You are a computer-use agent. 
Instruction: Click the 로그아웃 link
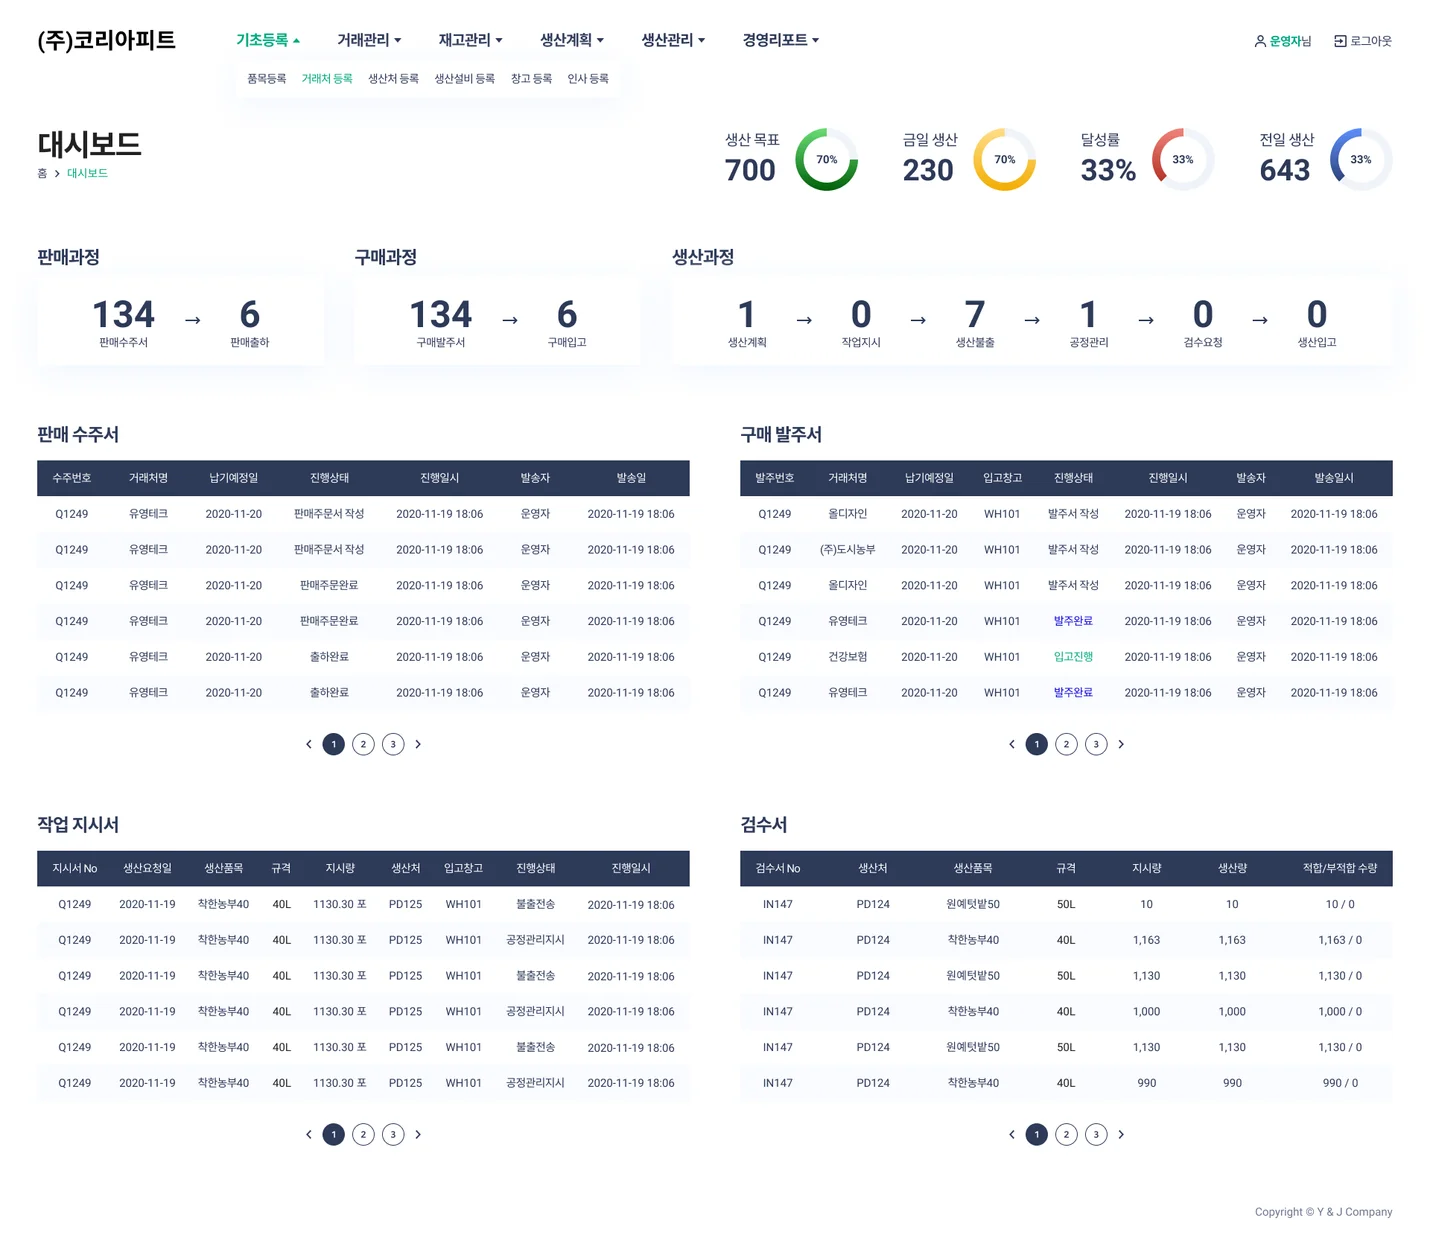click(x=1371, y=41)
